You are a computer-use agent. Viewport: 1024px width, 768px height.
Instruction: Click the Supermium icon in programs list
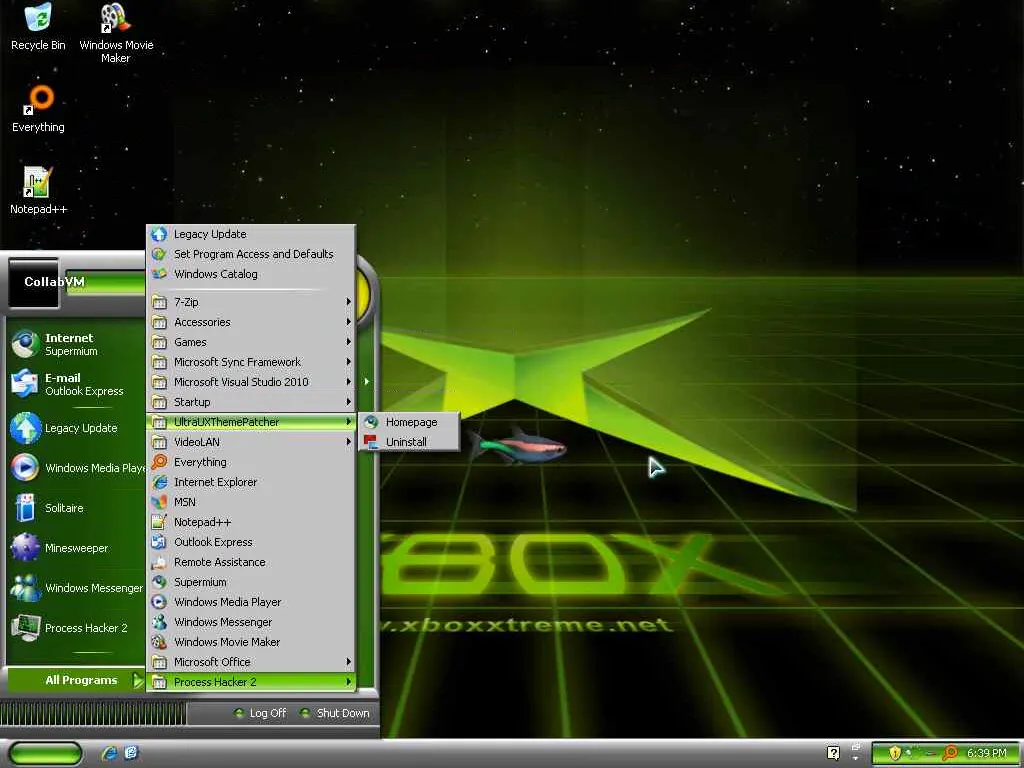159,582
